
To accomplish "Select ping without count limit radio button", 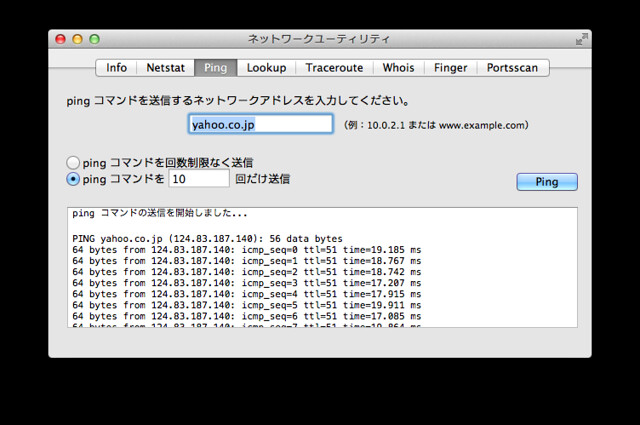I will (x=73, y=162).
